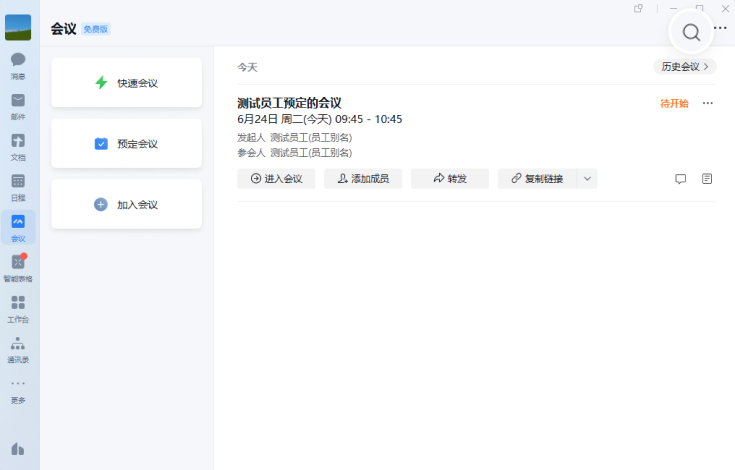Open the Calendar (日程) sidebar icon
Screen dimensions: 735x470
(18, 186)
